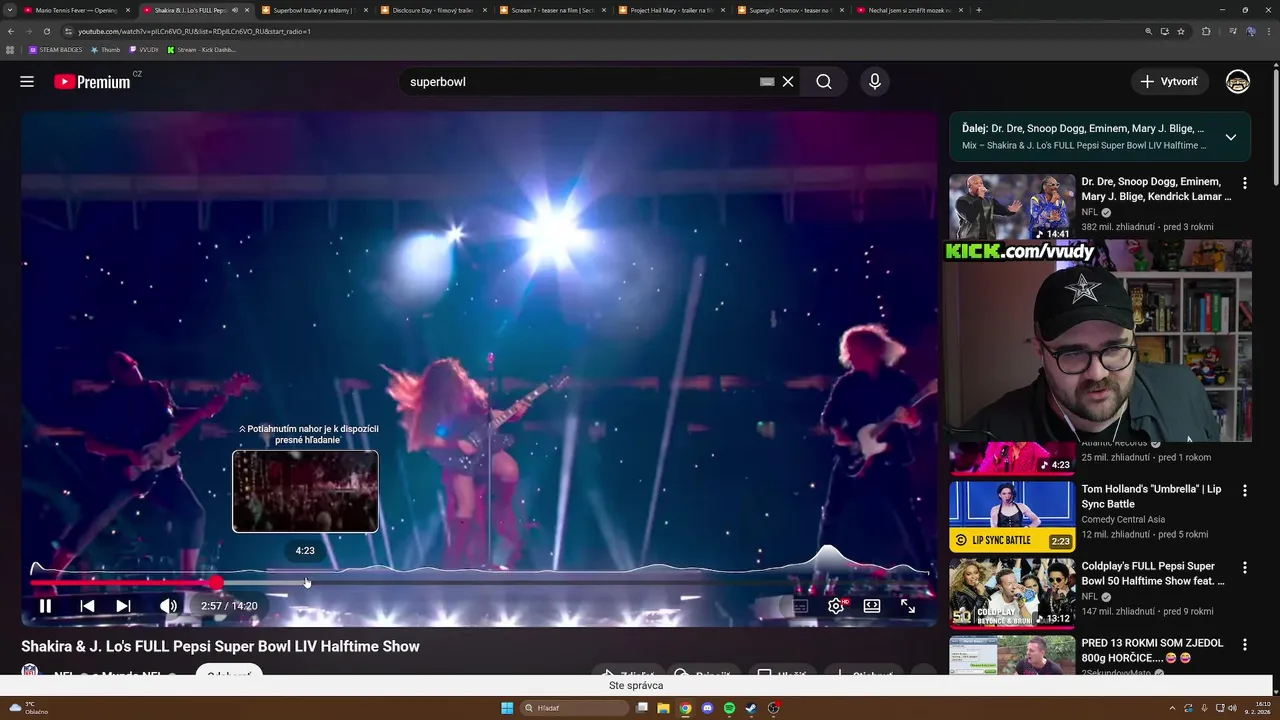The width and height of the screenshot is (1280, 720).
Task: Open Coldplay's FULL Pepsi Super Bowl title
Action: point(1153,573)
